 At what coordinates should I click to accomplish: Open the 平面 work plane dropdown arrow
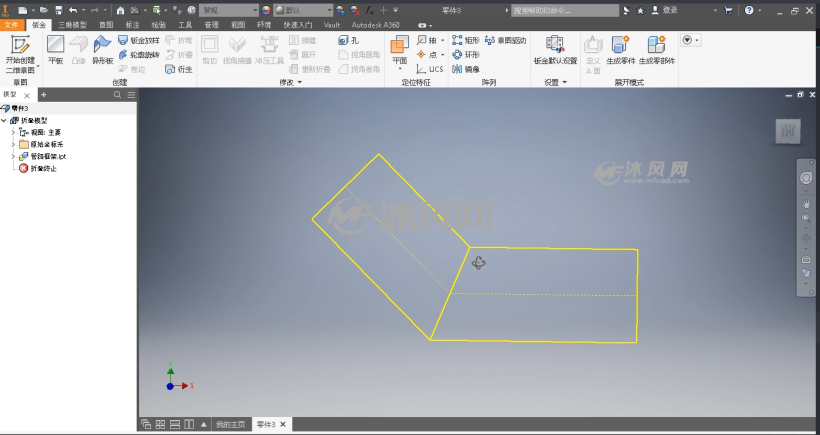(x=400, y=70)
